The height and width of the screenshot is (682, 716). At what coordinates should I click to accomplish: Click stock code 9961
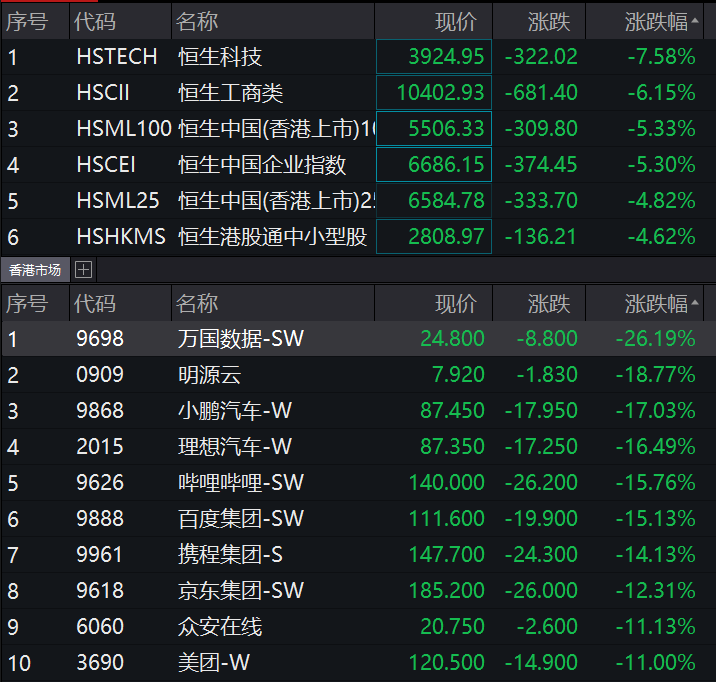pyautogui.click(x=100, y=555)
